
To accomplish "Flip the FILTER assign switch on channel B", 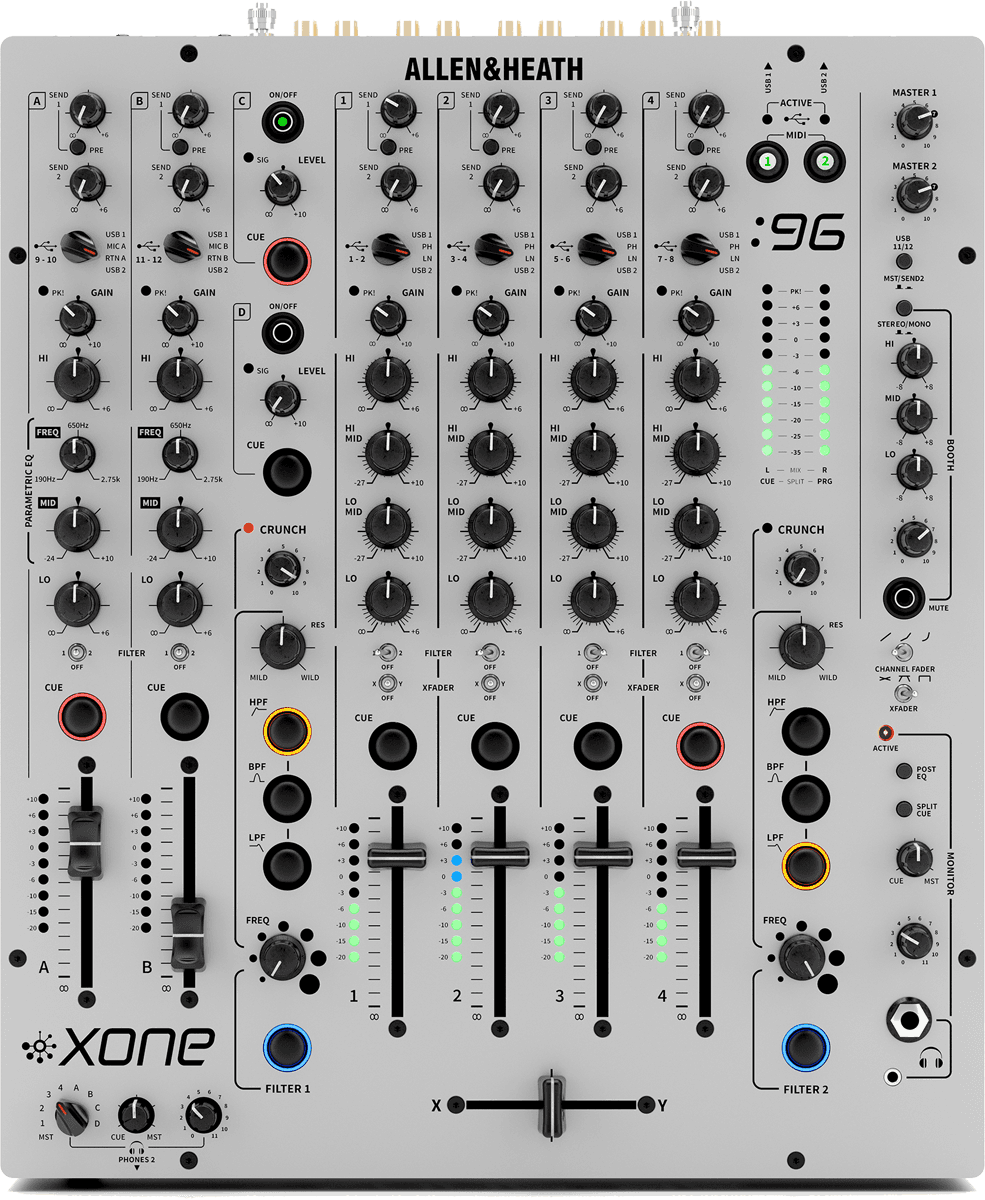I will point(180,650).
